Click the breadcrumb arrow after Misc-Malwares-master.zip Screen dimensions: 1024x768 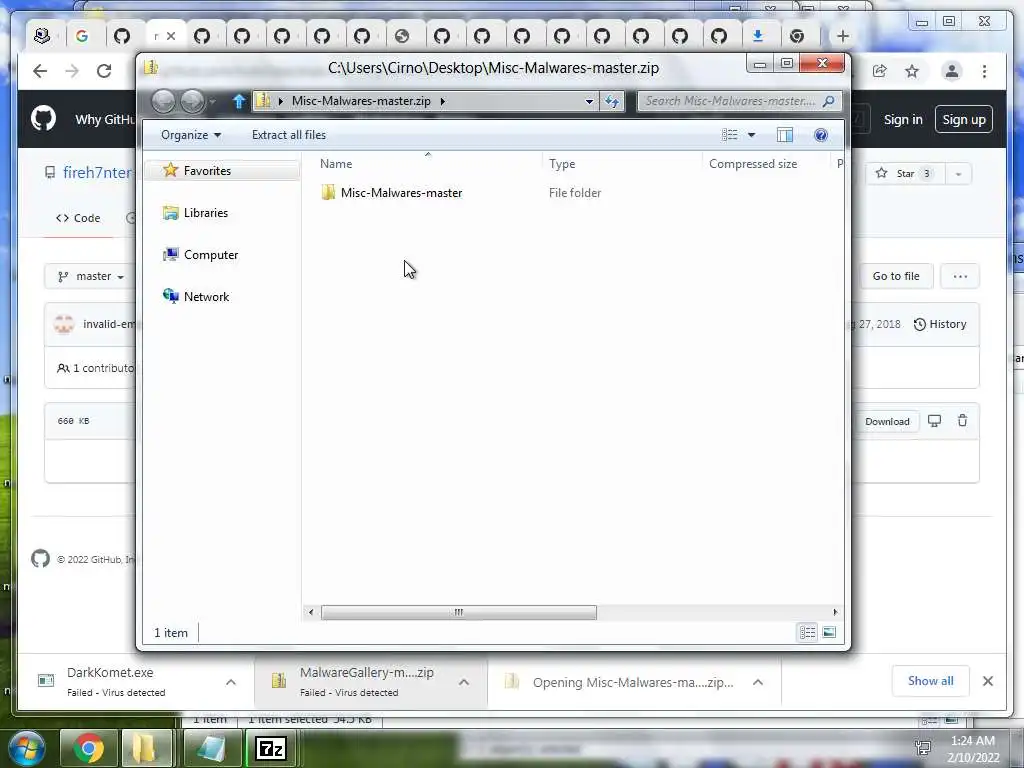tap(443, 101)
